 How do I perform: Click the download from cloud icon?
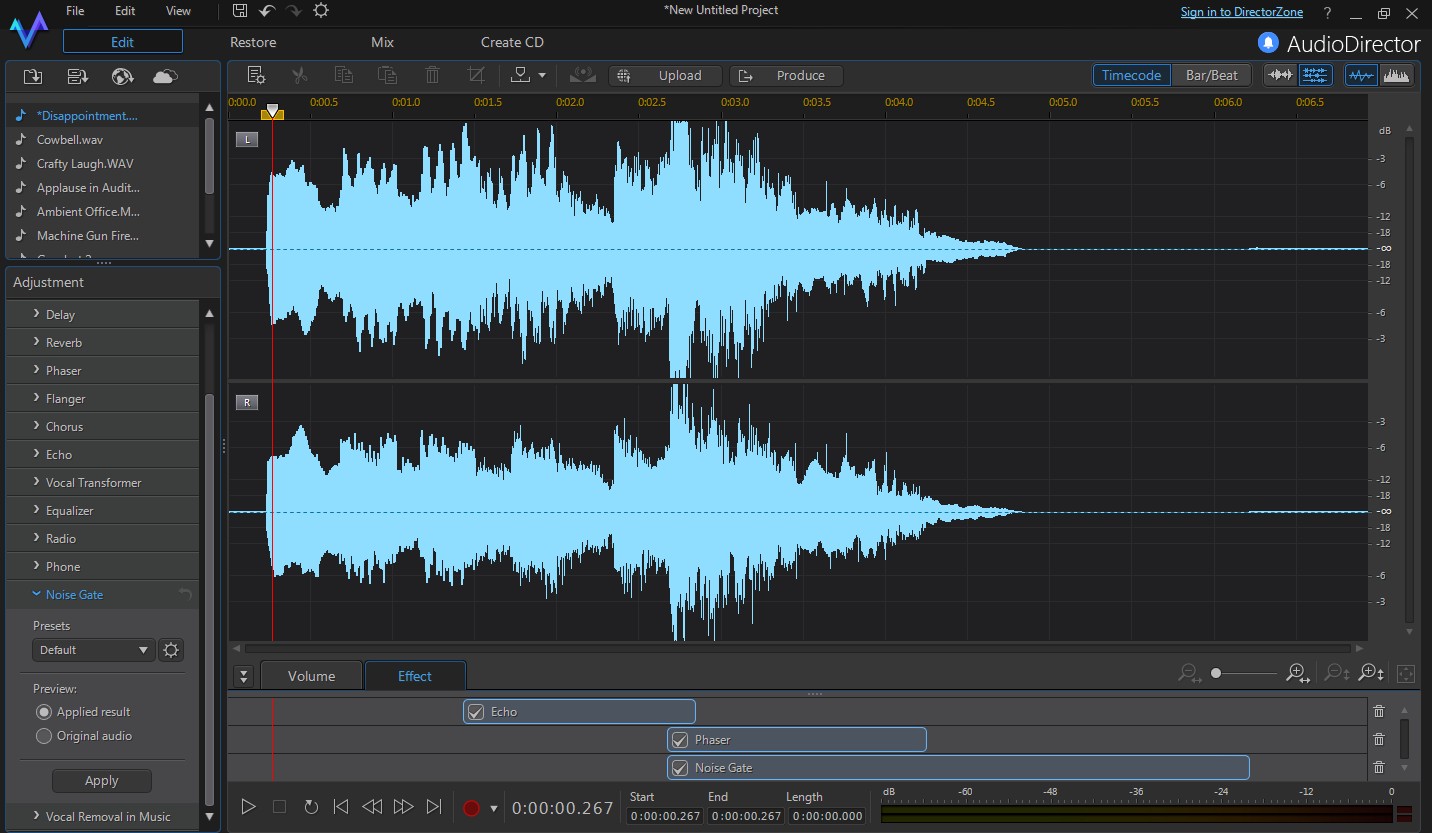(x=165, y=76)
